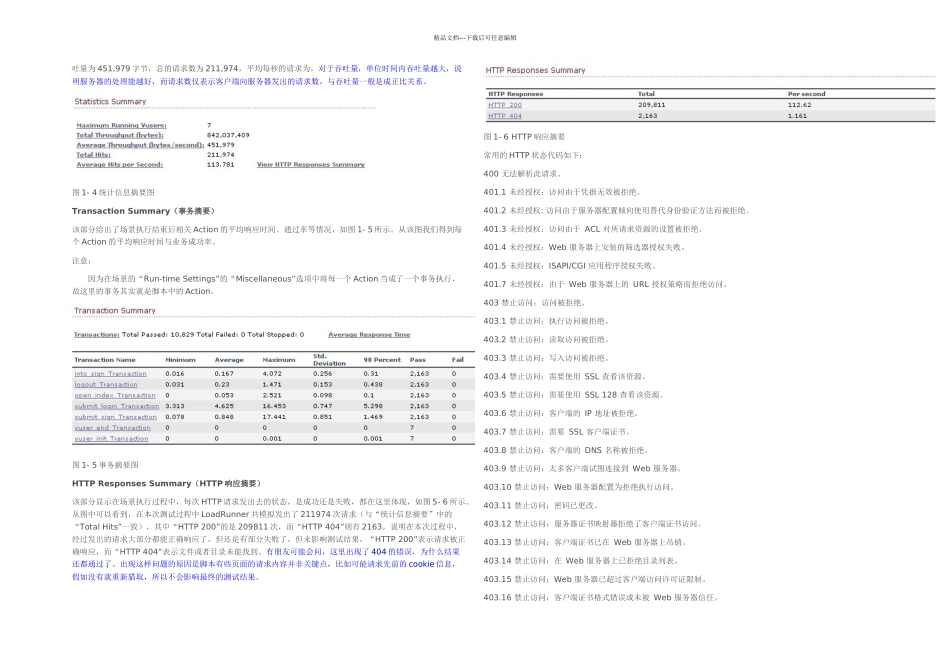Open the 'Average Response Time' link
Screen dimensions: 950x672
(369, 334)
